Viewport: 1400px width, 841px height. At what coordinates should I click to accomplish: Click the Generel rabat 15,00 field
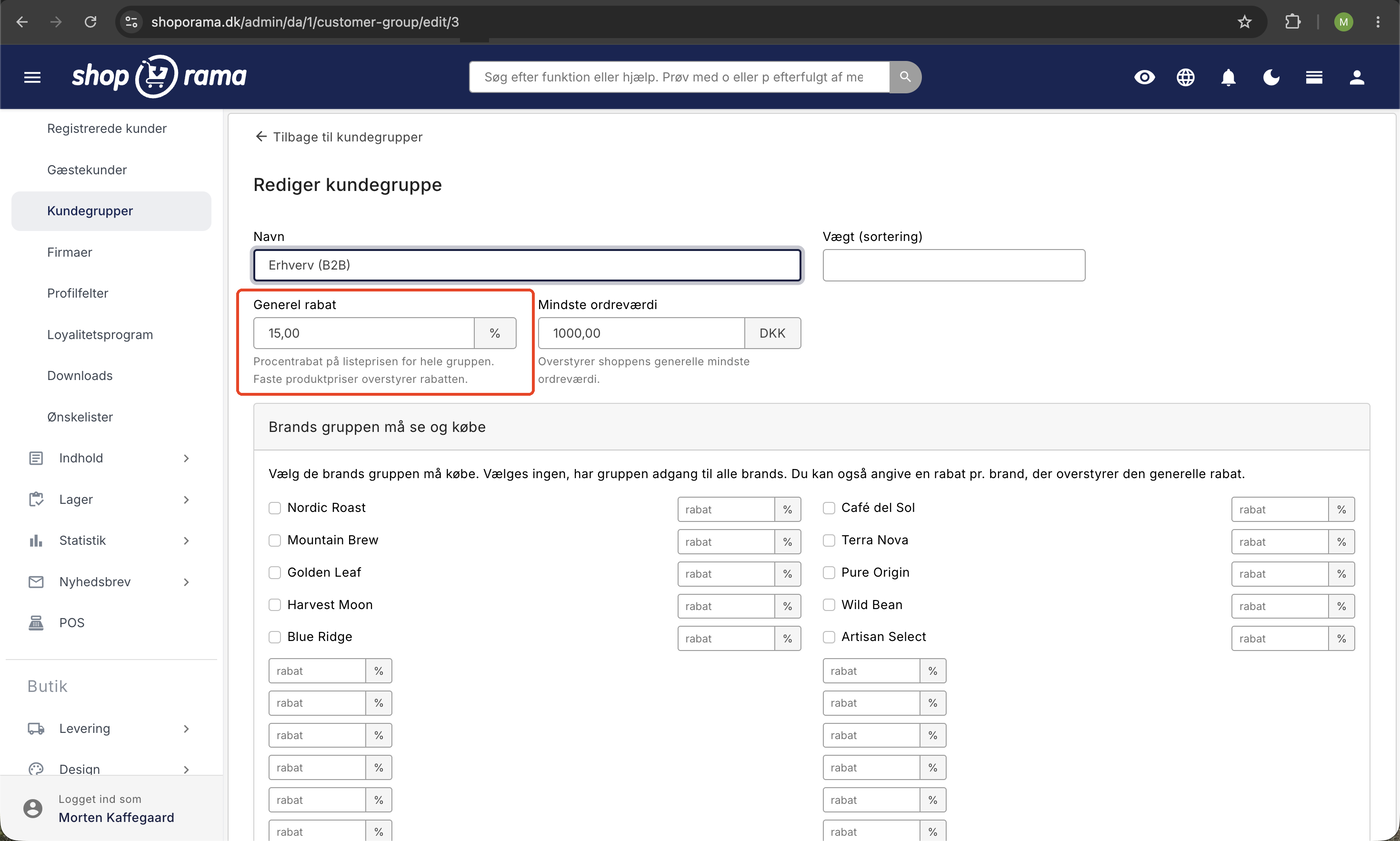(364, 333)
